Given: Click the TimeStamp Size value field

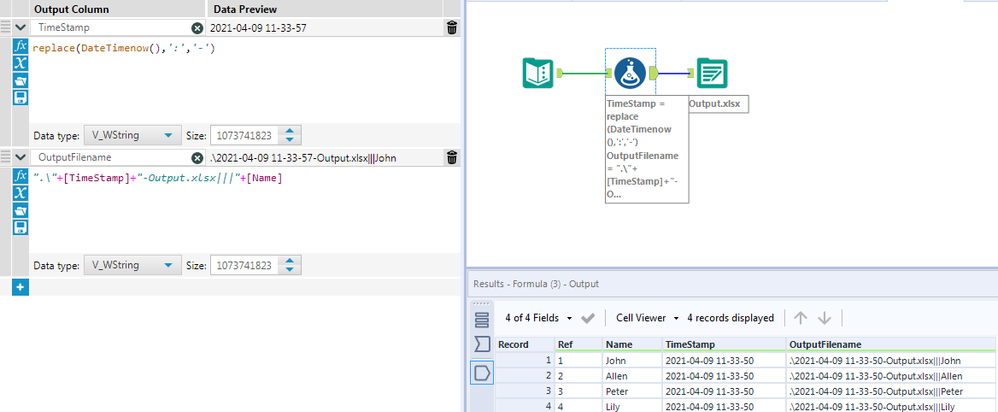Looking at the screenshot, I should click(245, 135).
